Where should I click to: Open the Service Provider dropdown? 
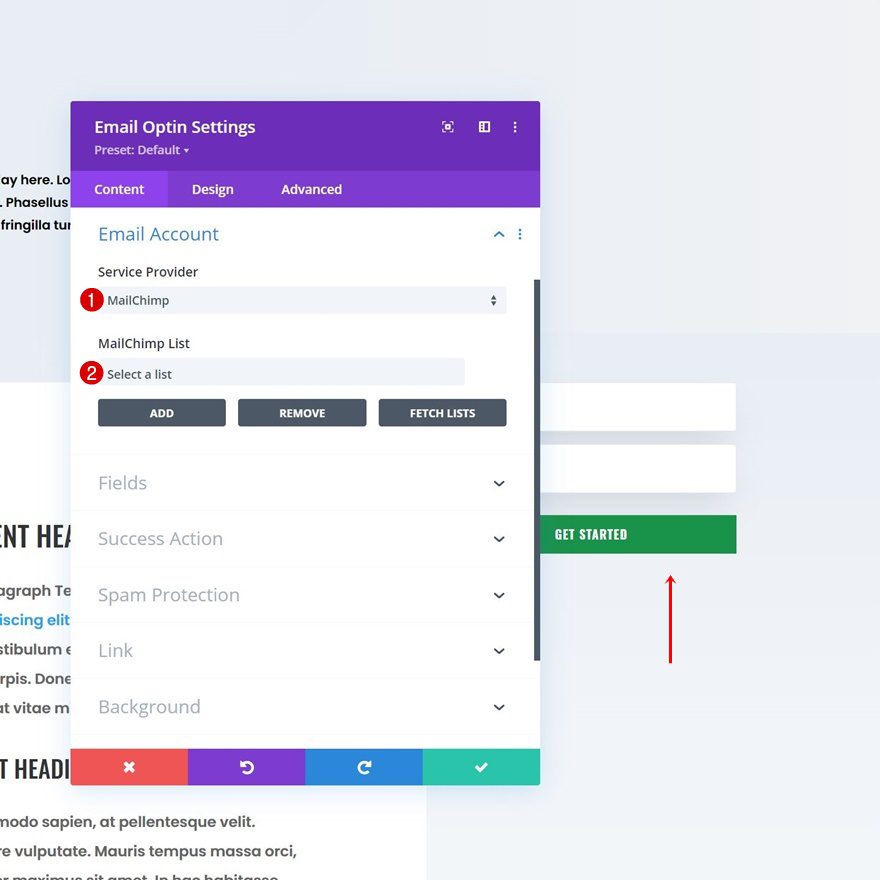click(300, 300)
